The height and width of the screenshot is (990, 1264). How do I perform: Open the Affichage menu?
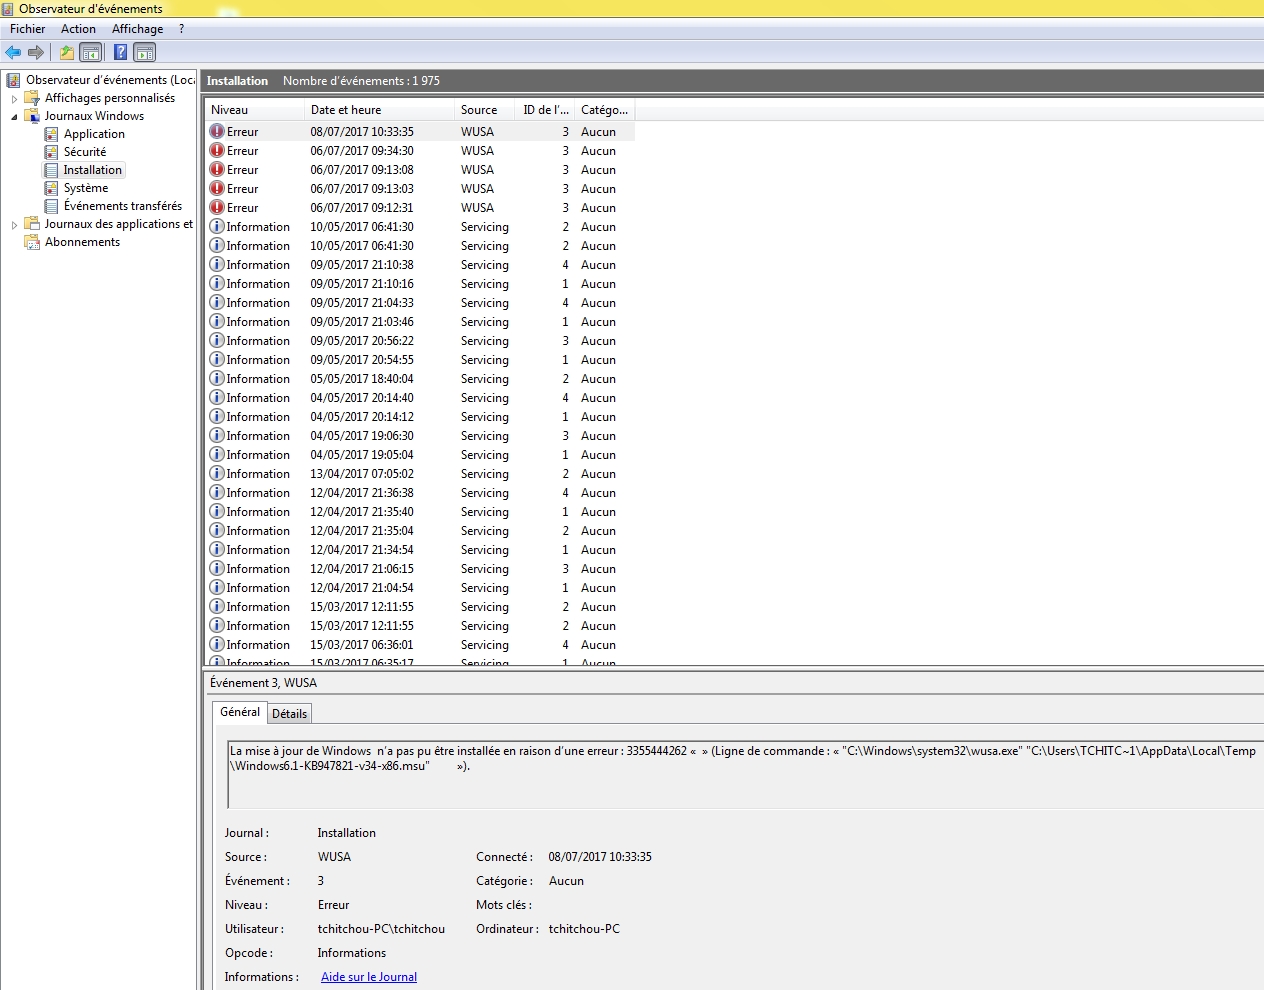click(137, 29)
